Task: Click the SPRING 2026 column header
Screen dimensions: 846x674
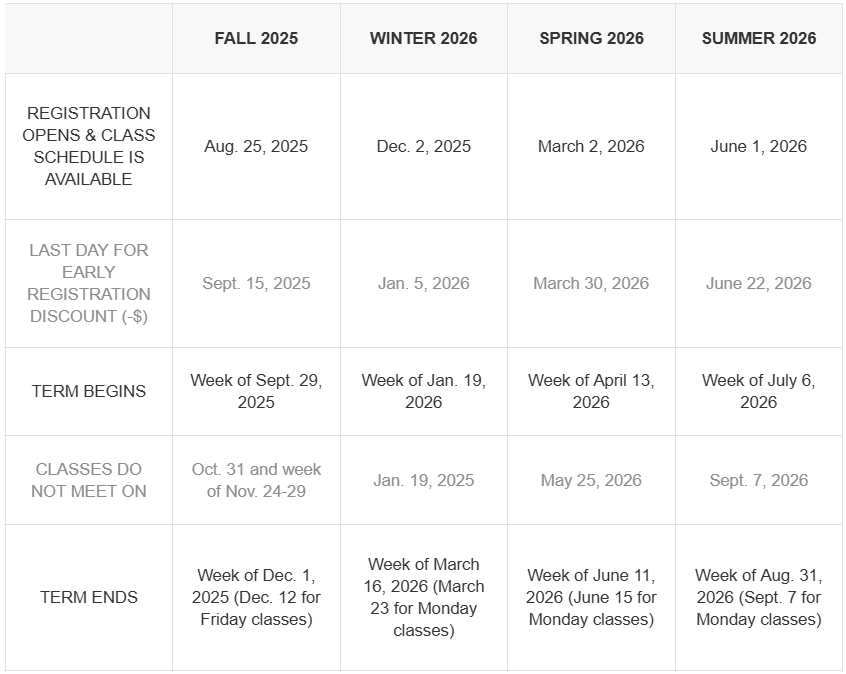Action: coord(591,38)
